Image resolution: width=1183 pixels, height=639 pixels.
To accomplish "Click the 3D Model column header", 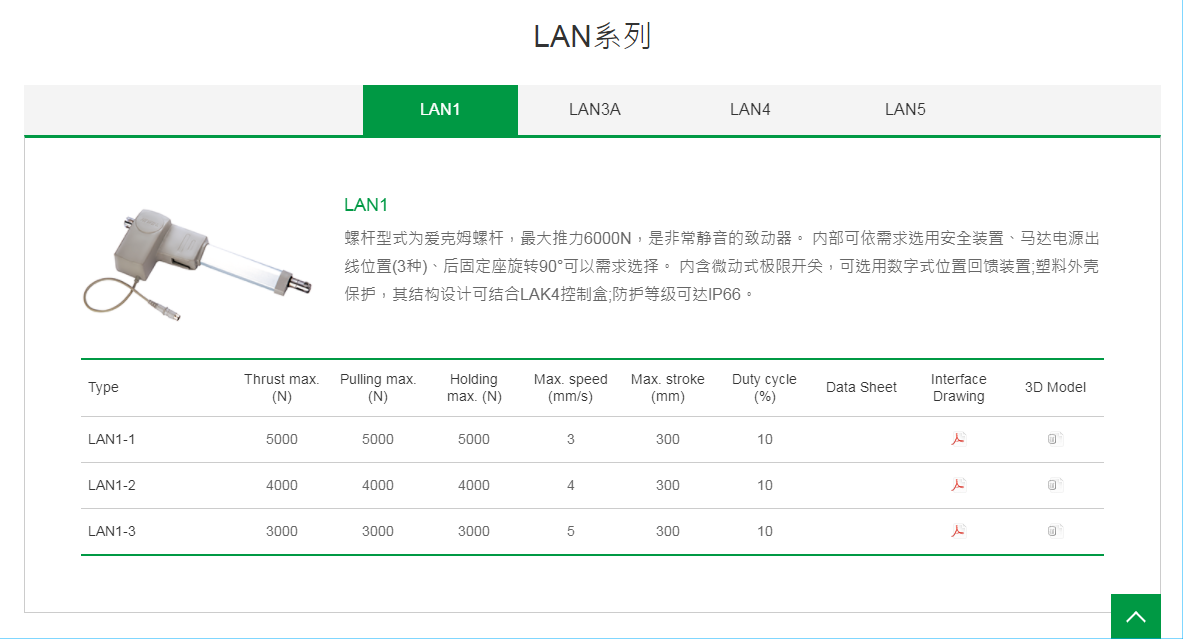I will (1055, 387).
